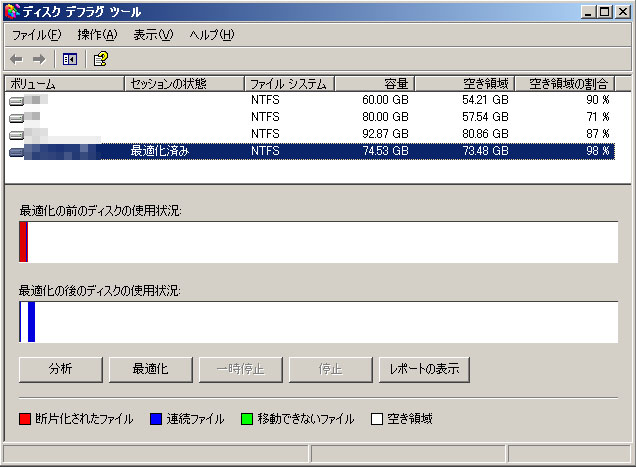Sort by the 空き領域の割合 column header
This screenshot has width=636, height=468.
[x=565, y=84]
